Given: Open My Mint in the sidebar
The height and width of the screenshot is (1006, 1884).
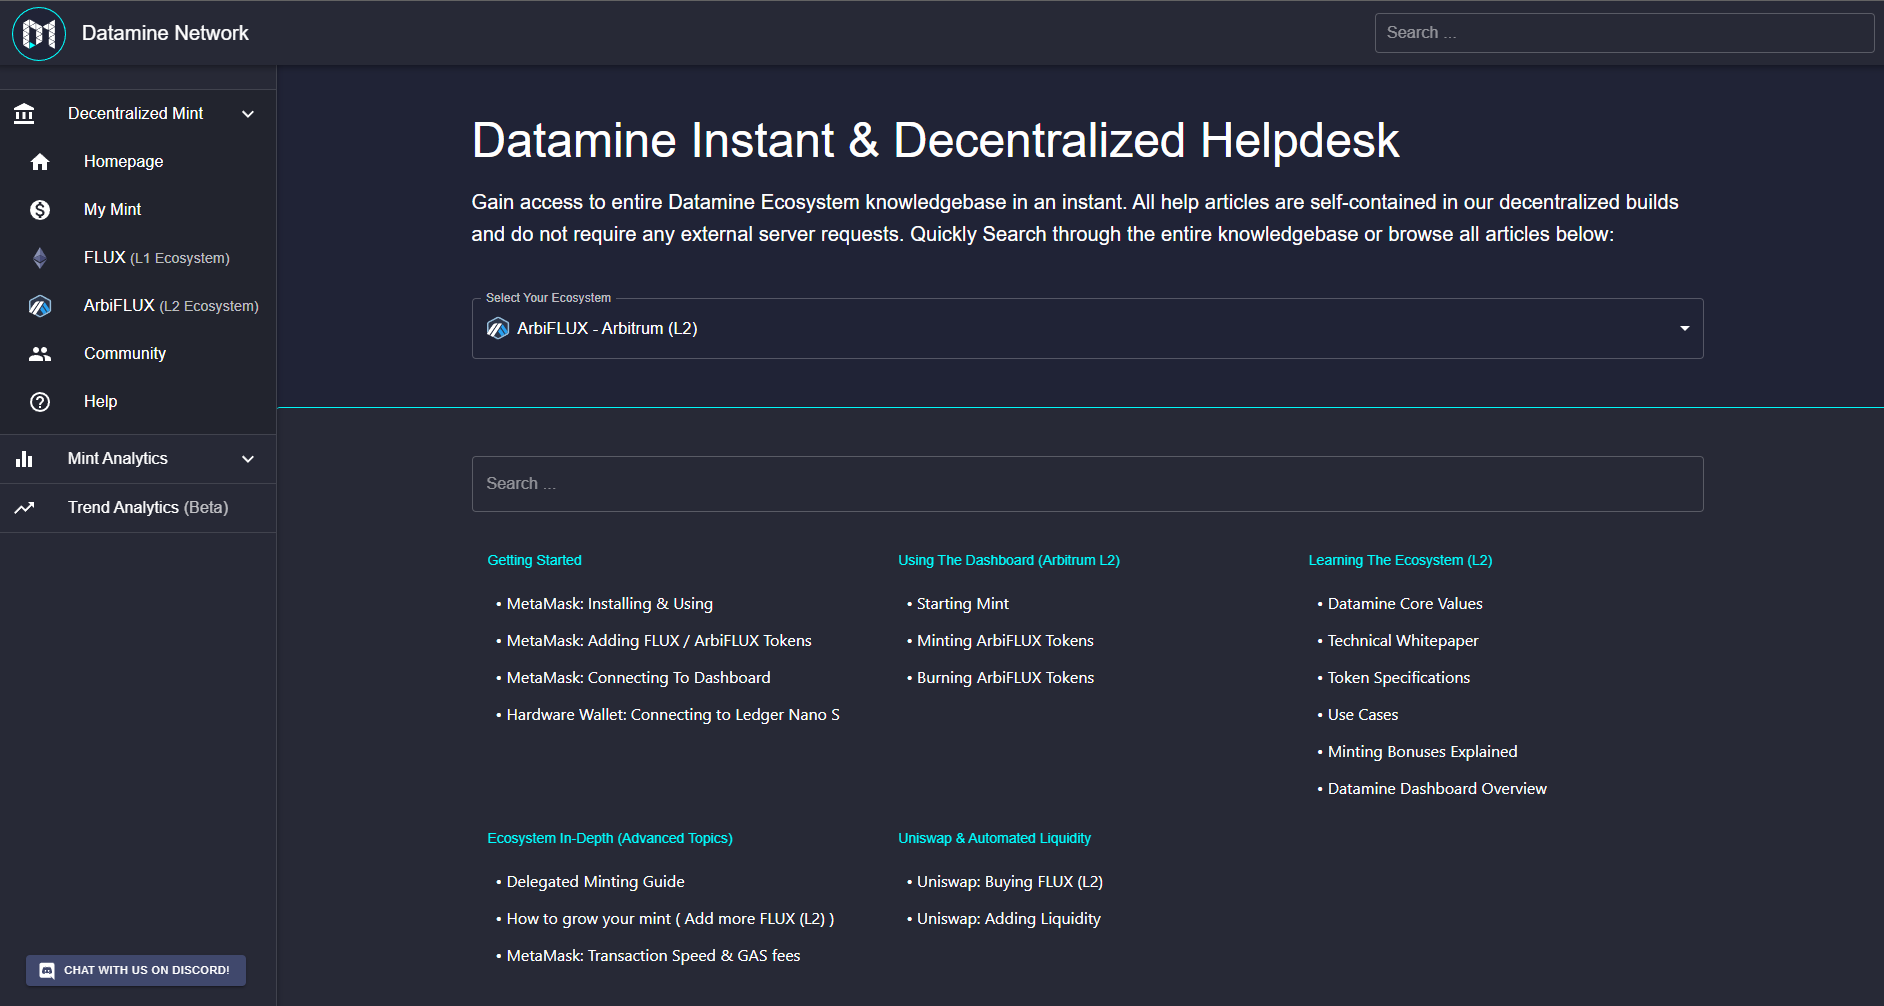Looking at the screenshot, I should click(138, 210).
